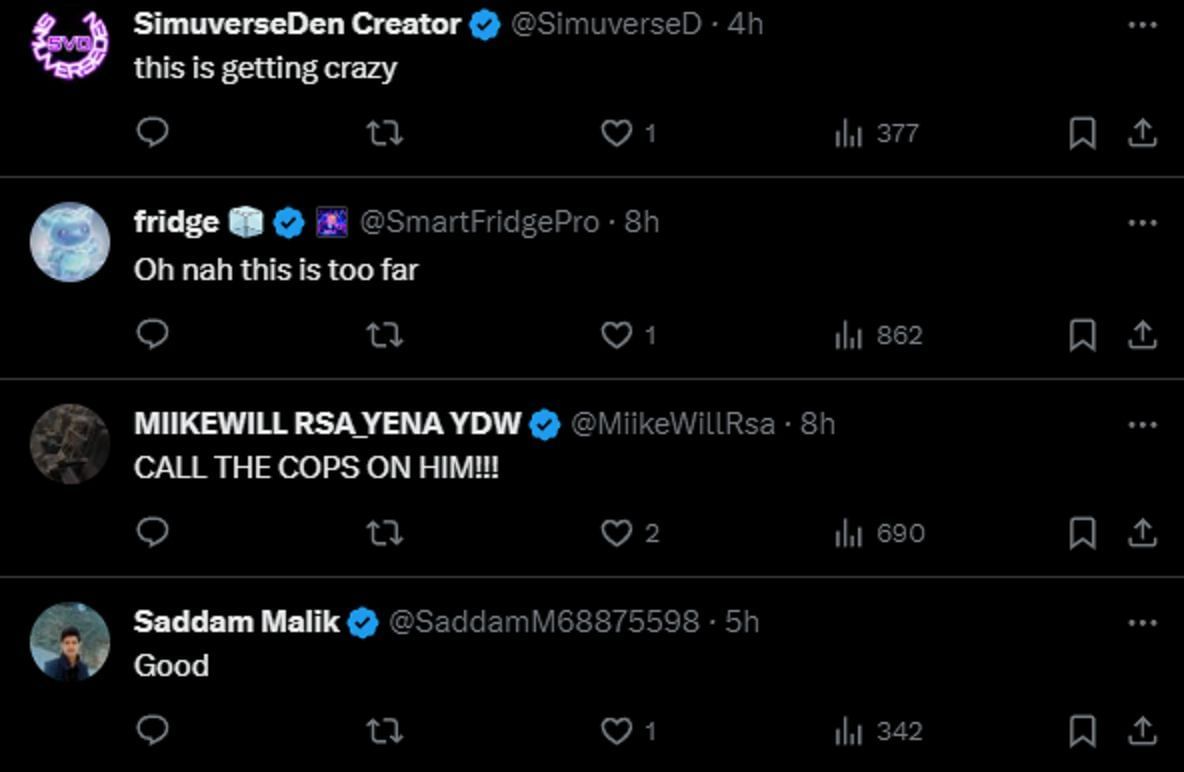Click MIIKEWILL RSA_YENA YDW display name

pos(327,424)
